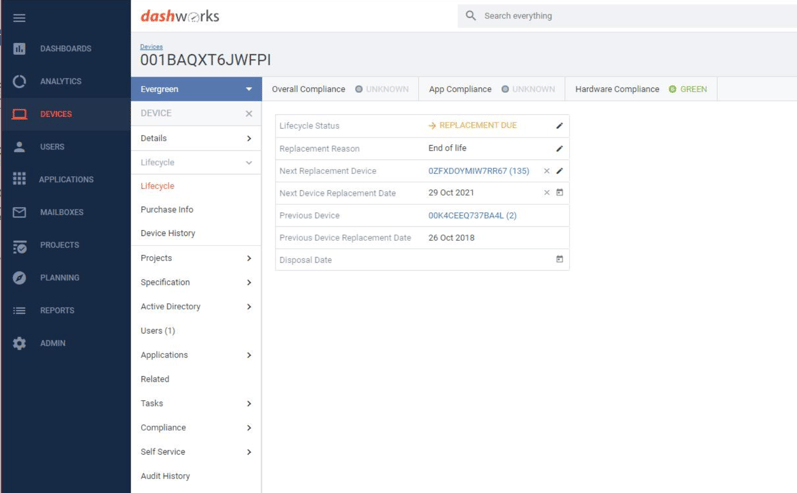The image size is (797, 493).
Task: Open previous device 00K4CEEQ737BA4L link
Action: point(472,215)
